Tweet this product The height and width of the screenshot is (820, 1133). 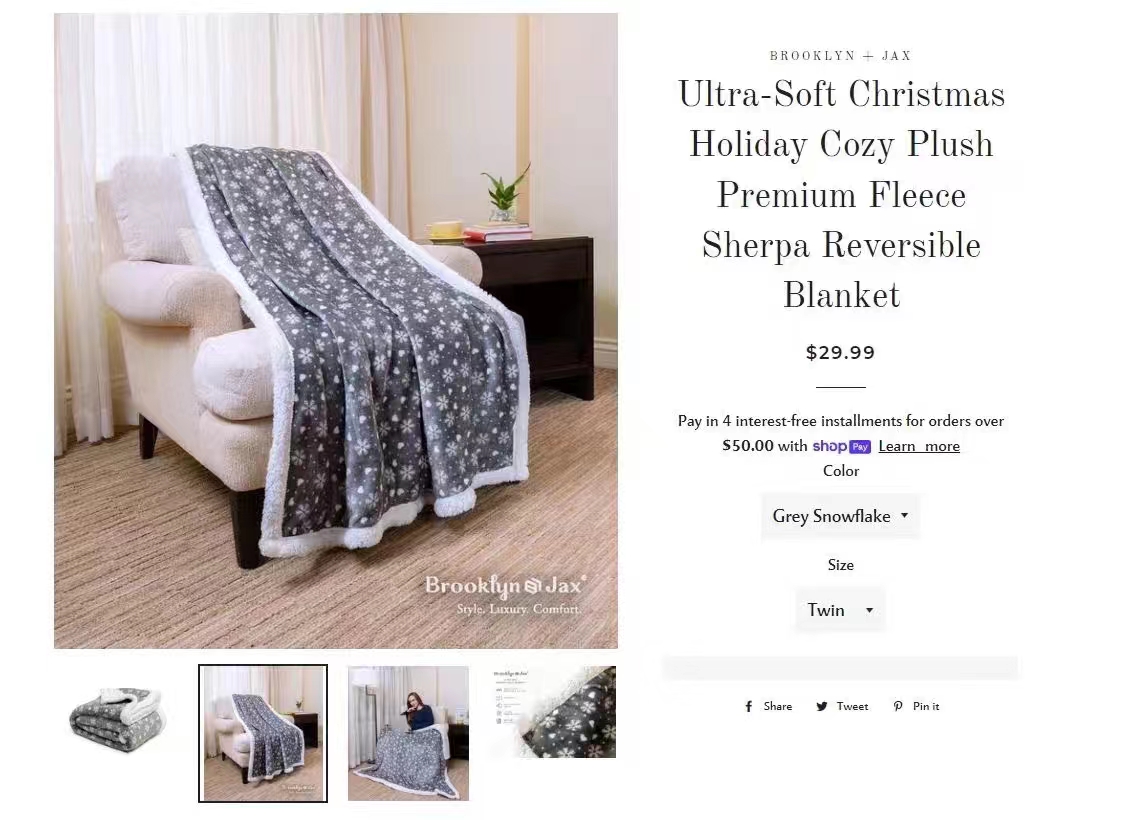click(842, 707)
